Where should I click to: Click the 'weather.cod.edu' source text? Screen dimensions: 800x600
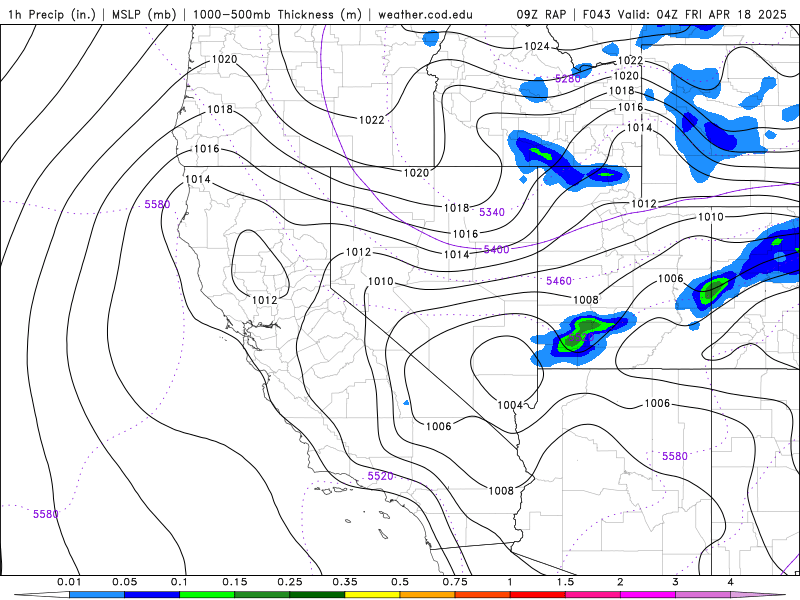[x=425, y=14]
